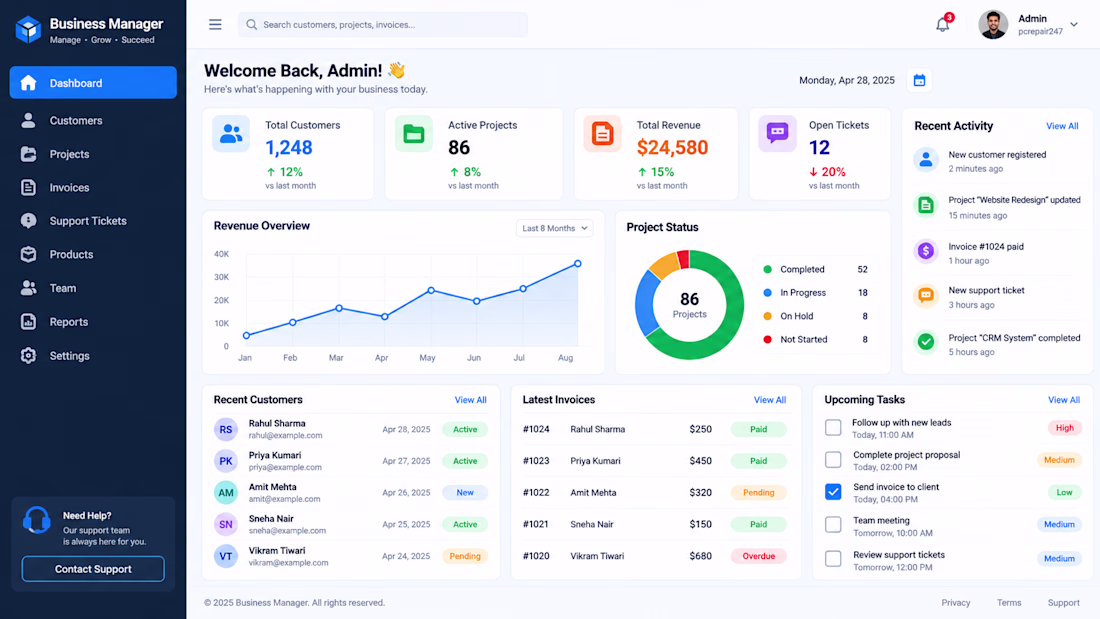
Task: Open the calendar date picker icon
Action: tap(919, 81)
